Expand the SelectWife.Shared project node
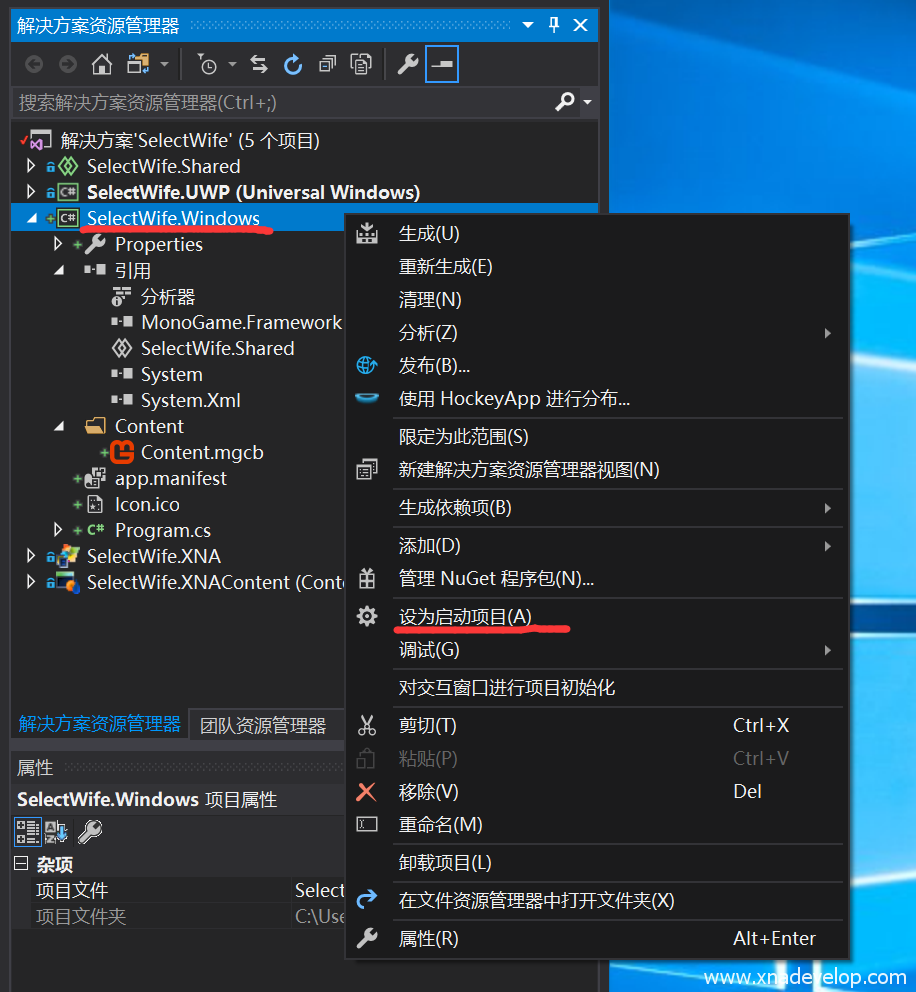Viewport: 916px width, 992px height. click(x=30, y=167)
